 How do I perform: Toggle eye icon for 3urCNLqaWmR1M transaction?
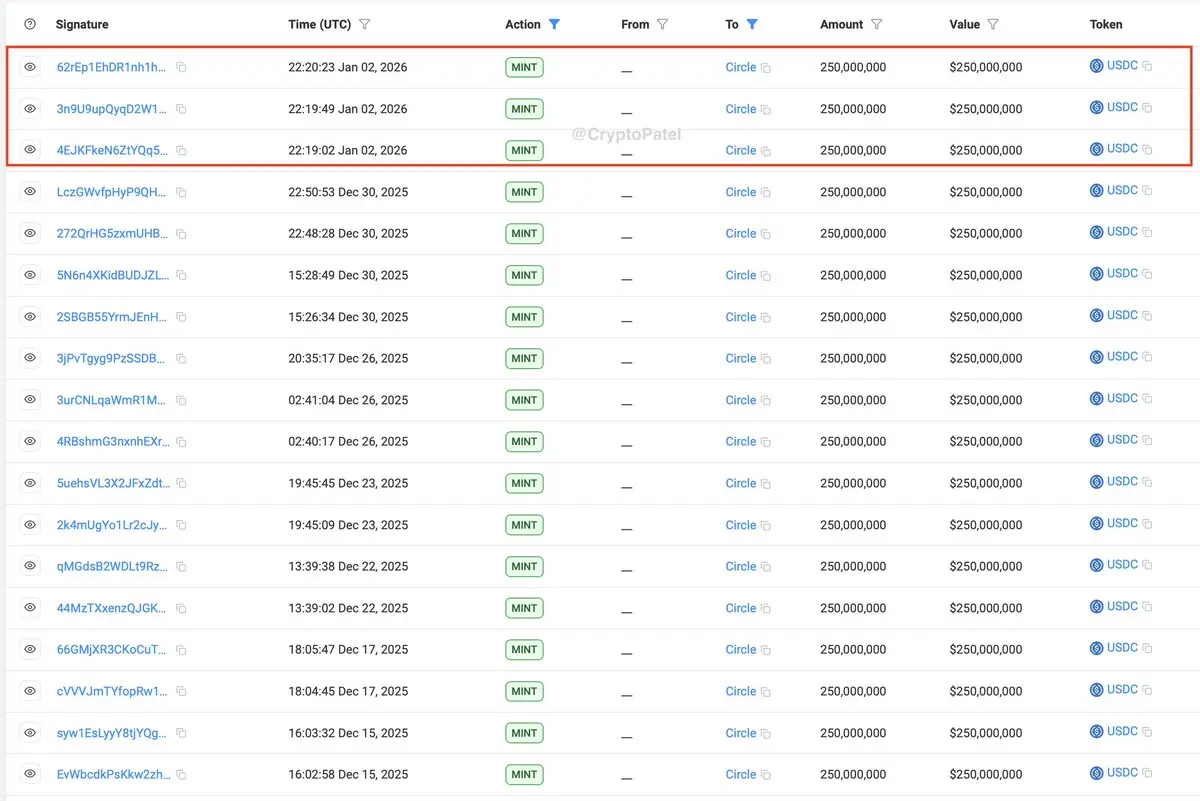tap(30, 399)
